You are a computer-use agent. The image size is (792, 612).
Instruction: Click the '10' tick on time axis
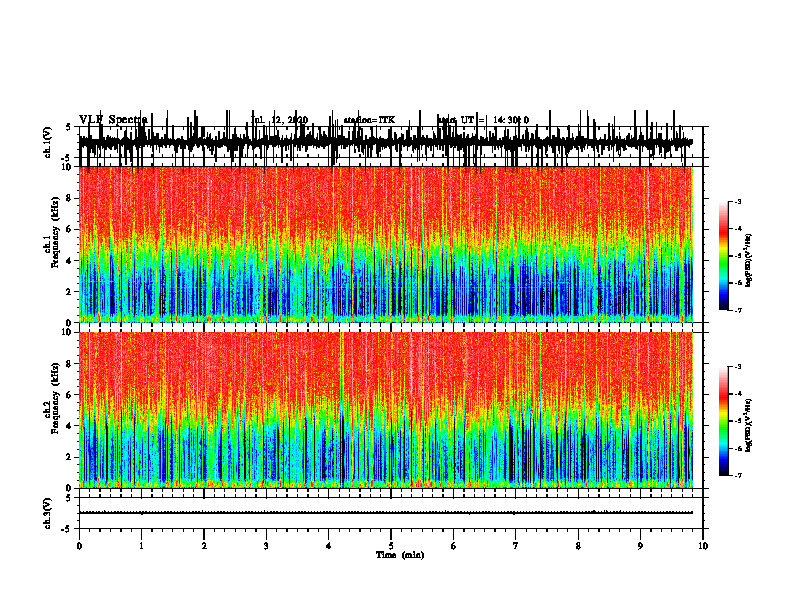pyautogui.click(x=703, y=546)
